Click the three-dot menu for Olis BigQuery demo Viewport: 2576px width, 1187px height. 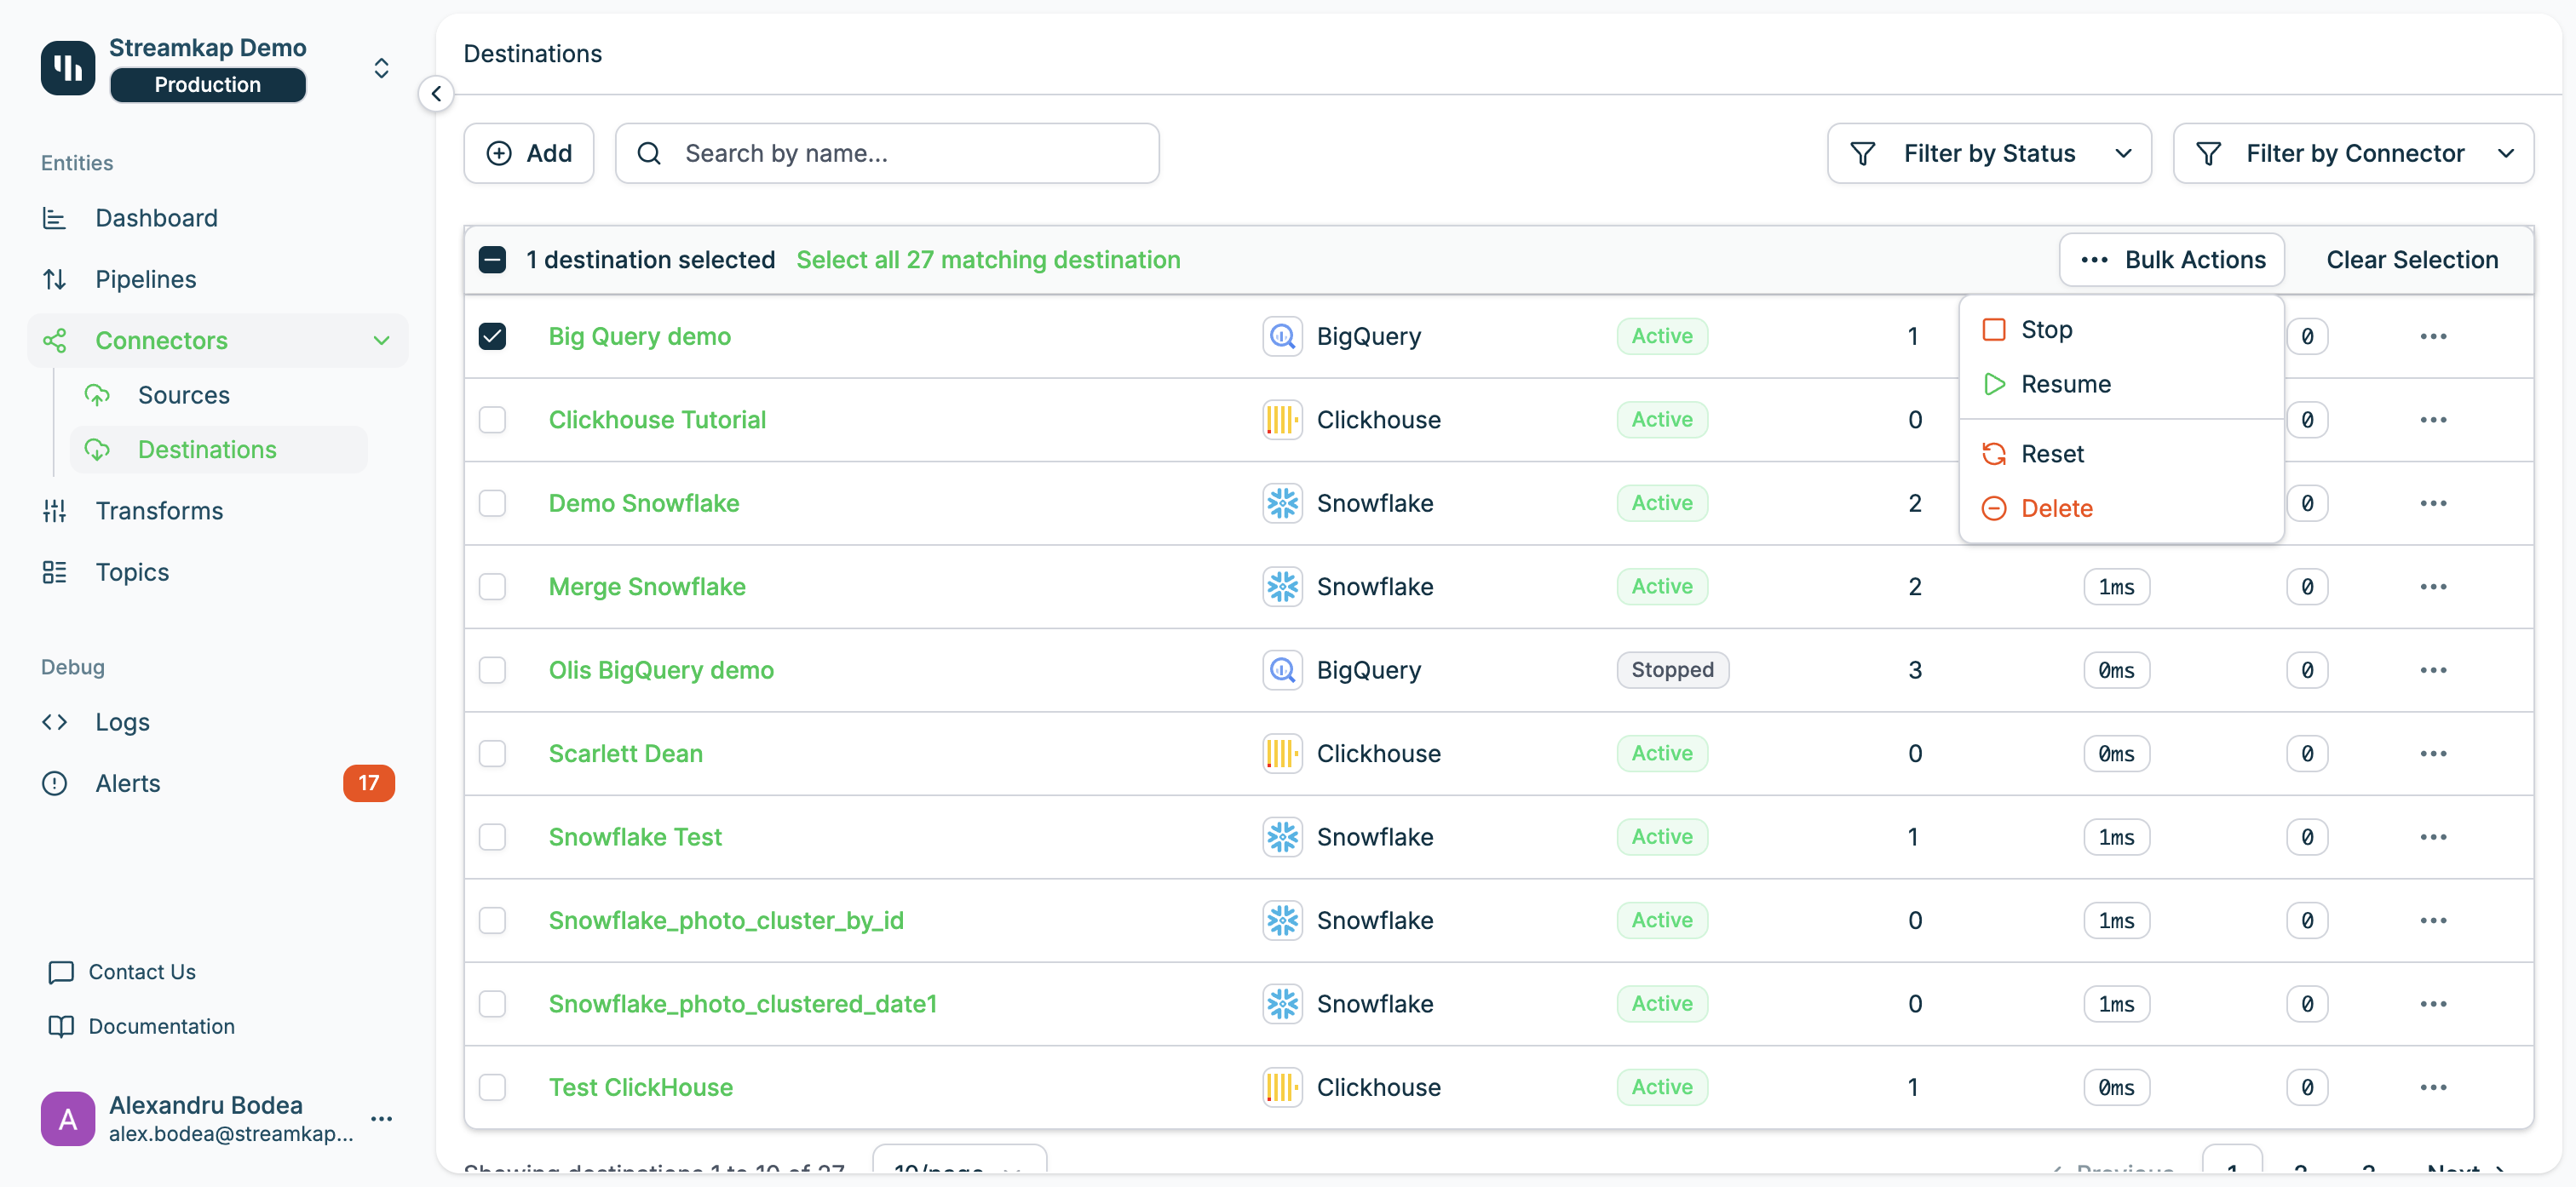[2432, 670]
